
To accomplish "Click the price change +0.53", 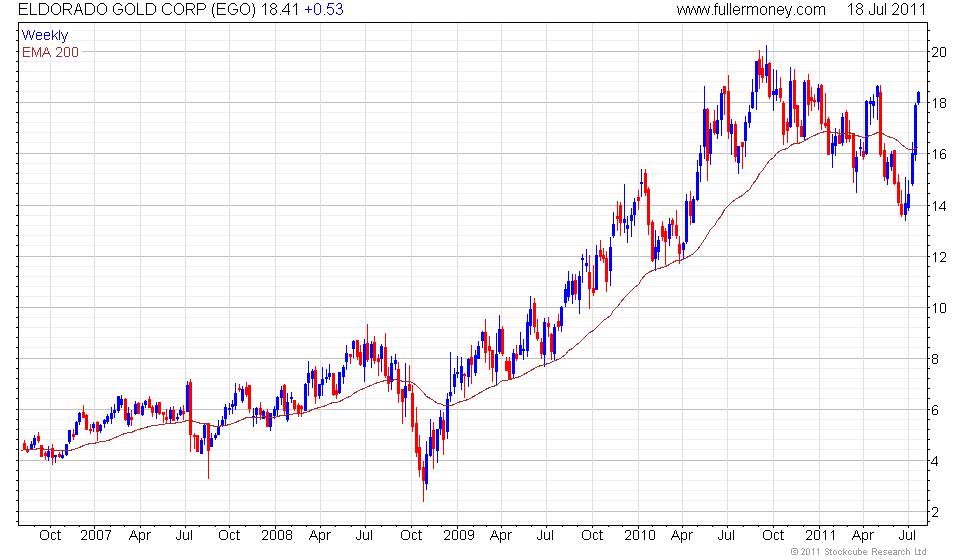I will click(324, 9).
